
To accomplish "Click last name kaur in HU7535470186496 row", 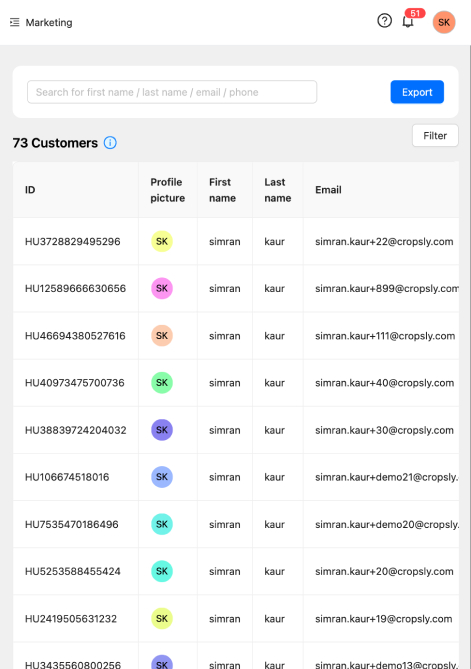I will click(274, 524).
